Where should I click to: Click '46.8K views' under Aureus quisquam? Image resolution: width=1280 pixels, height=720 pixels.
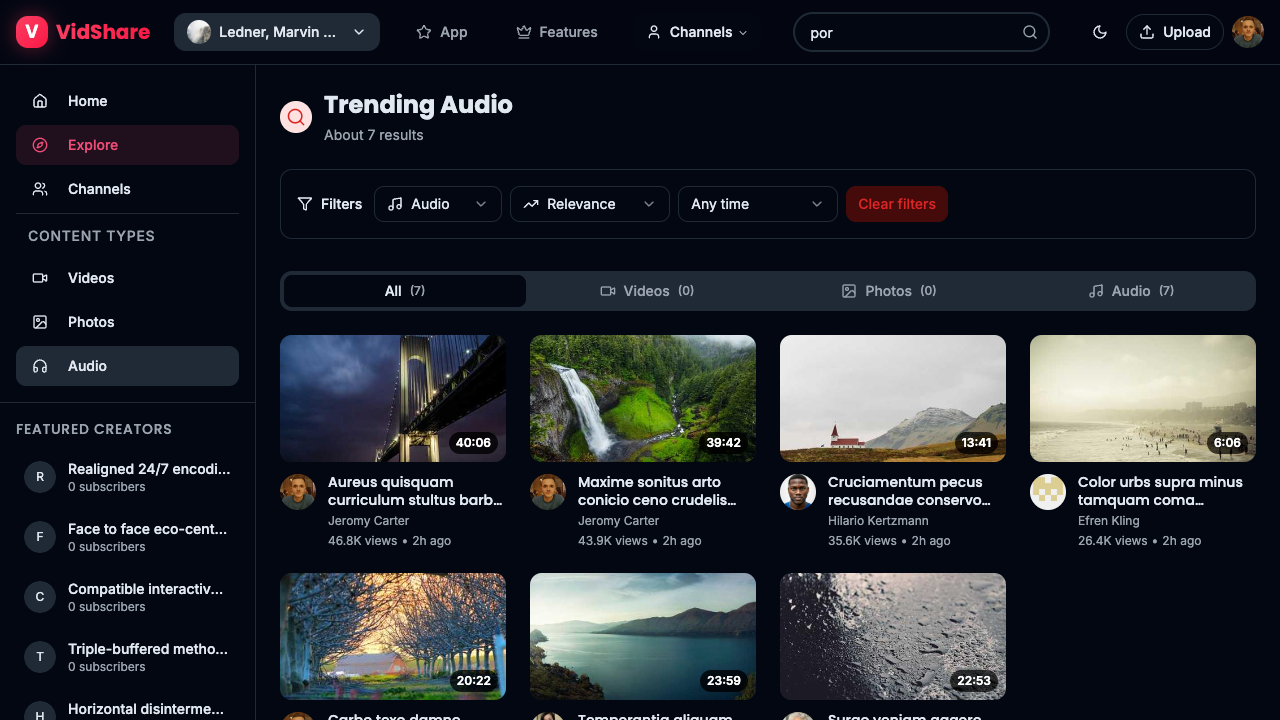pyautogui.click(x=362, y=541)
